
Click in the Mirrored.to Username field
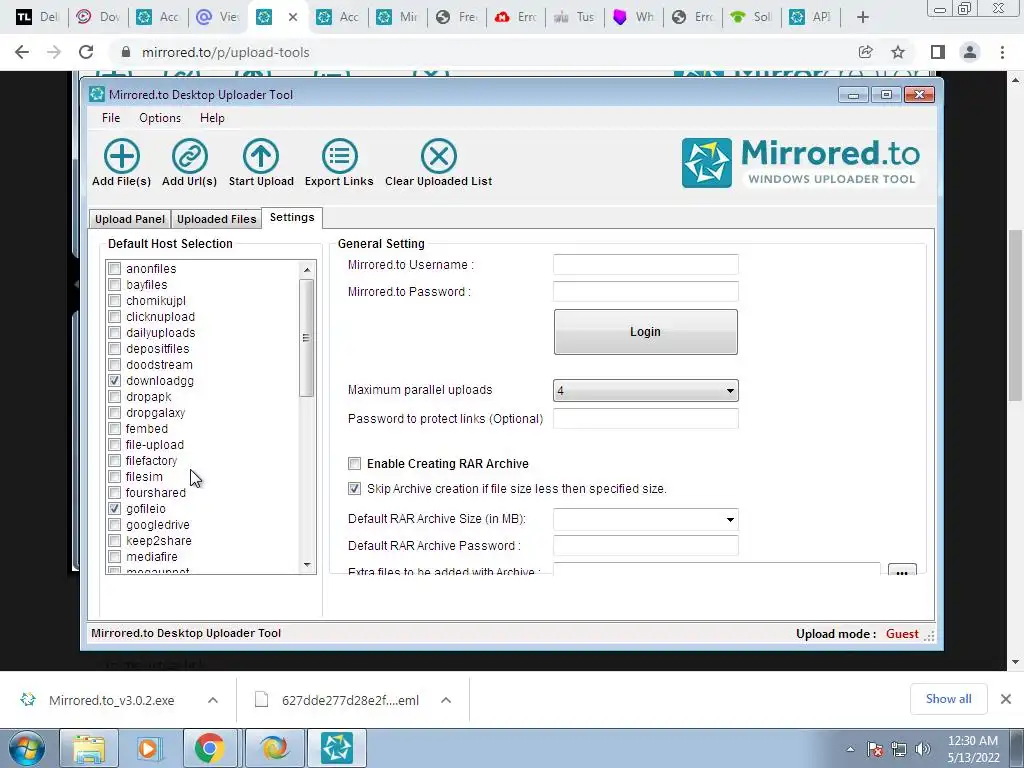645,264
